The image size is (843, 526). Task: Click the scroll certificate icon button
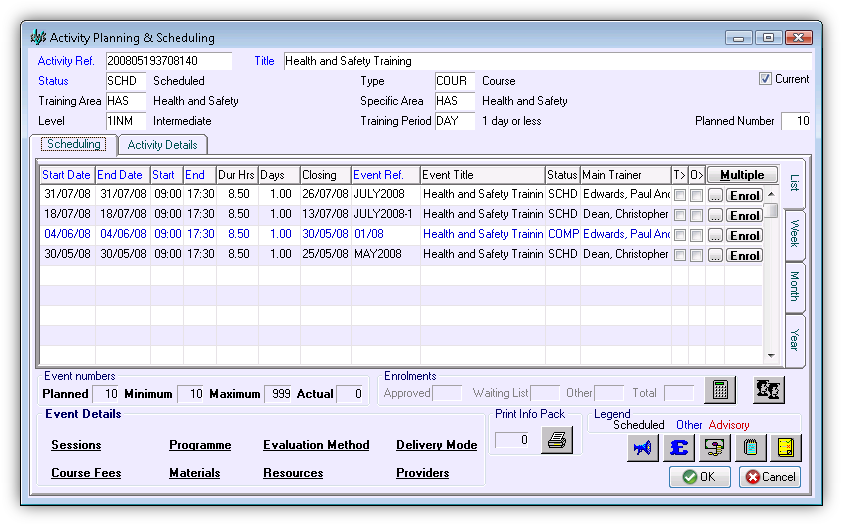coord(715,447)
